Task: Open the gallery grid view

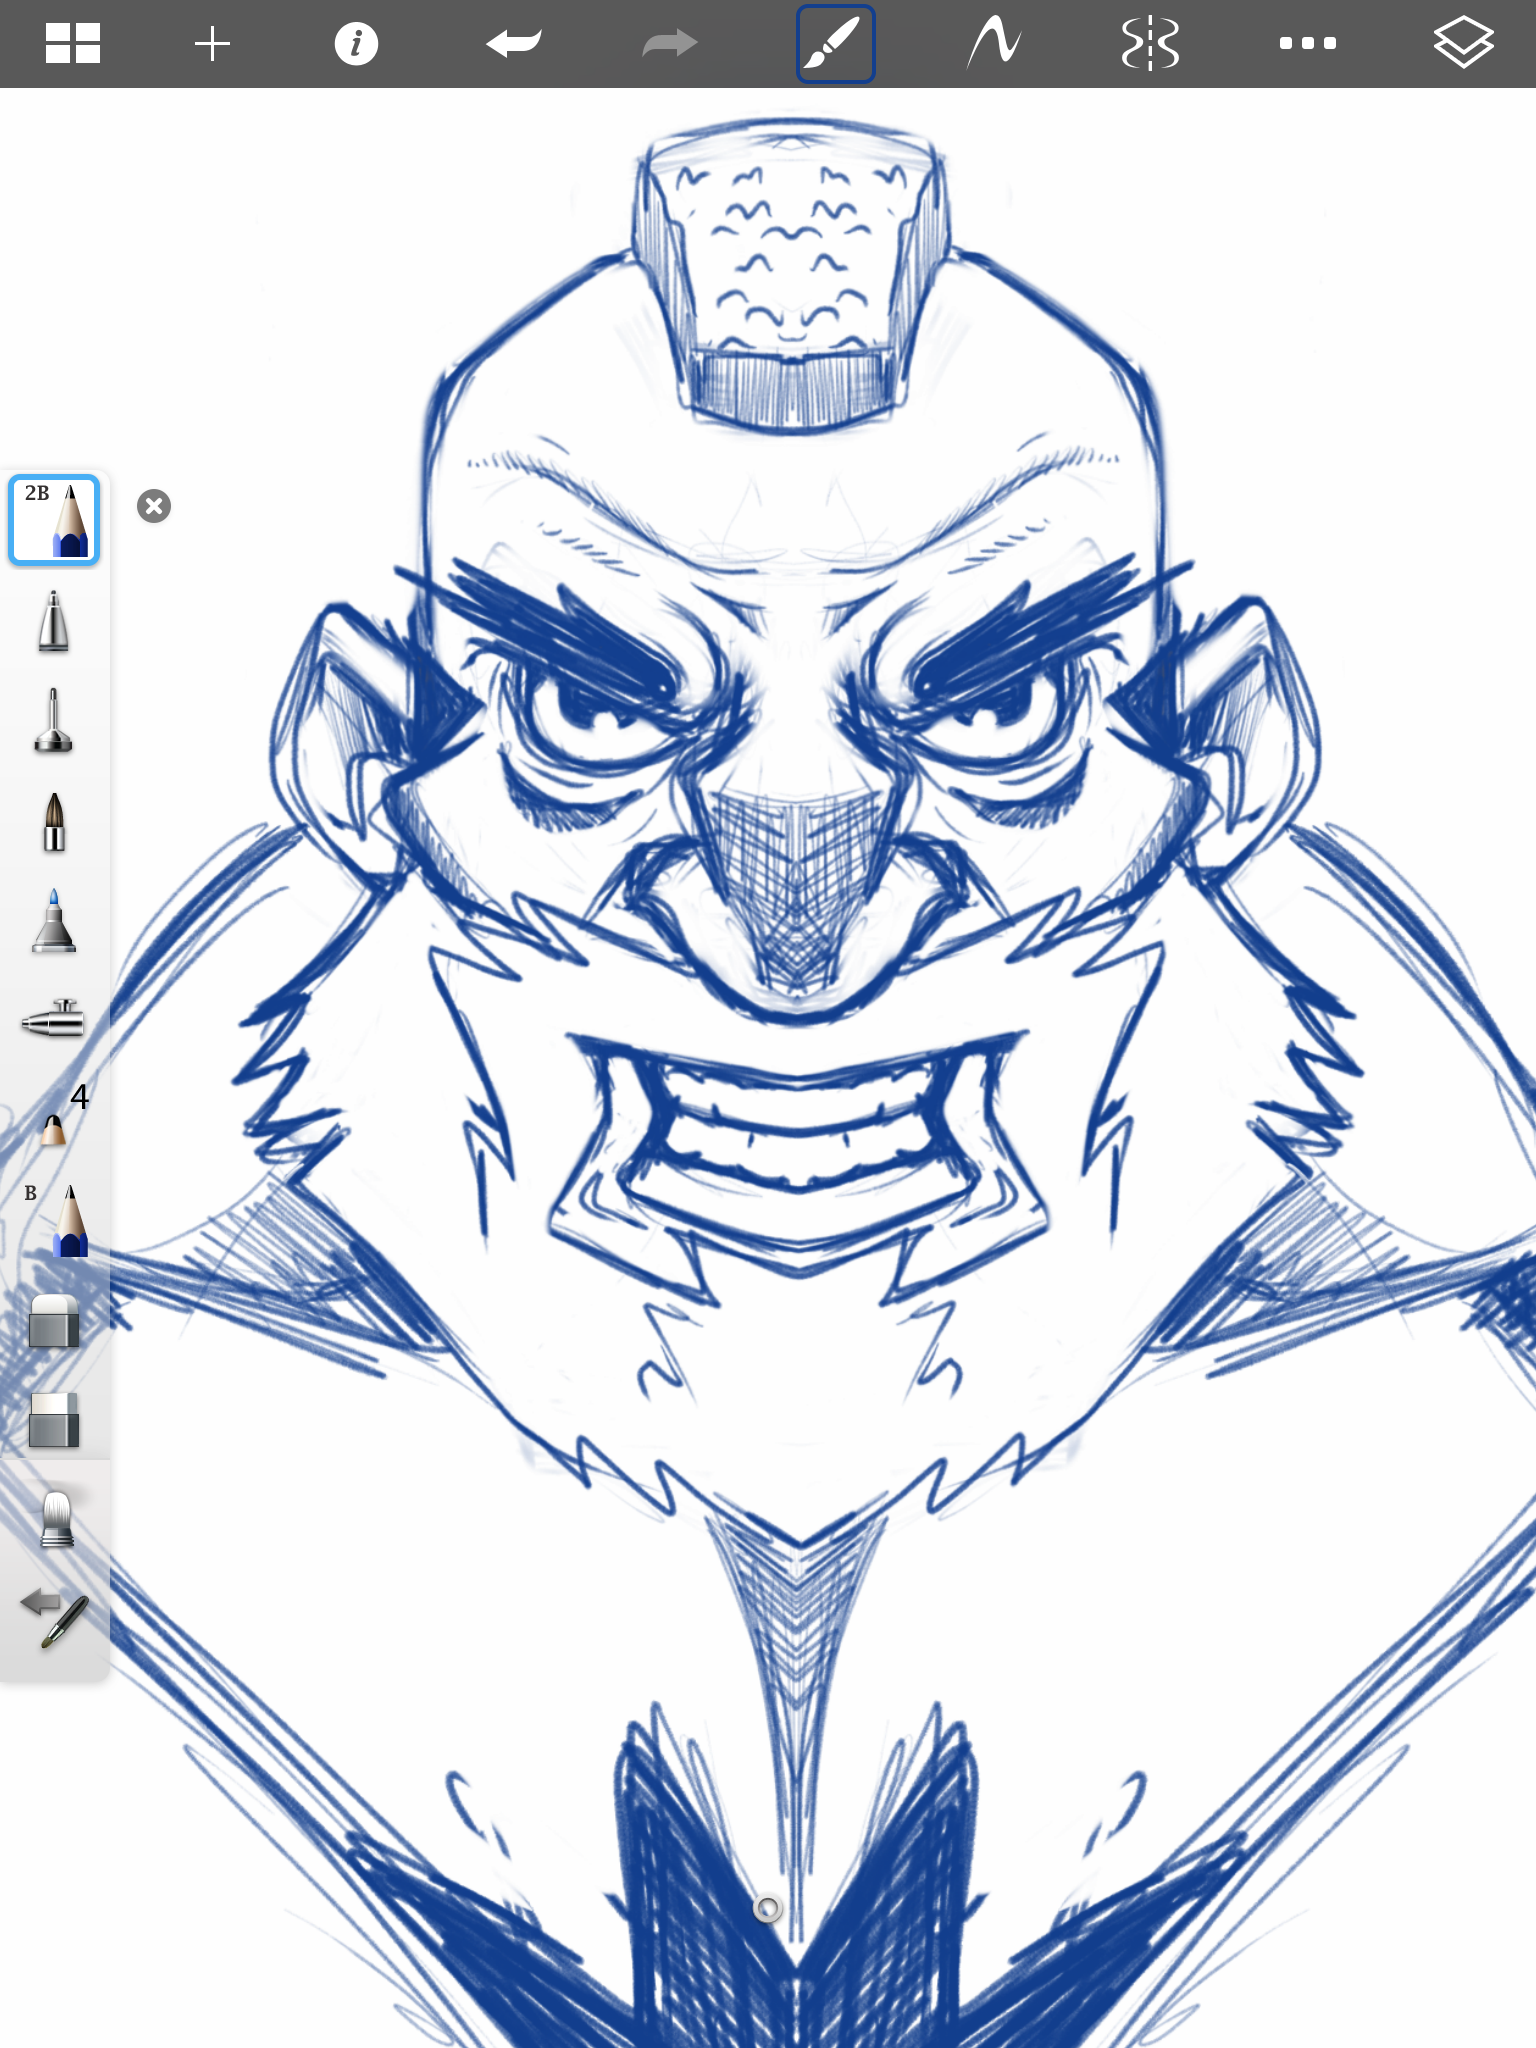Action: tap(73, 44)
